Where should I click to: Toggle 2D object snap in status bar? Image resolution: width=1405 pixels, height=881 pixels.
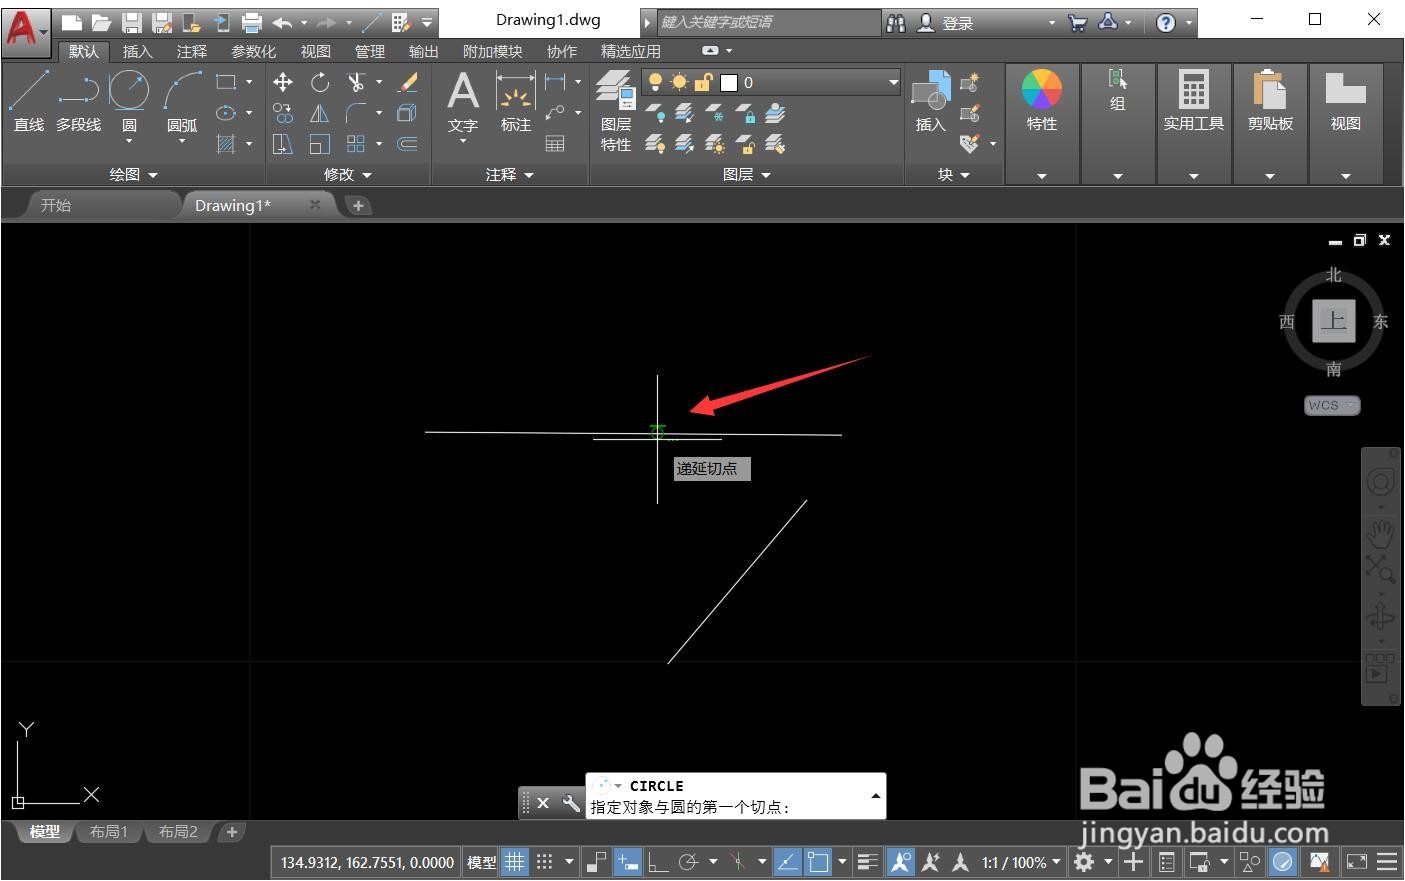[818, 862]
